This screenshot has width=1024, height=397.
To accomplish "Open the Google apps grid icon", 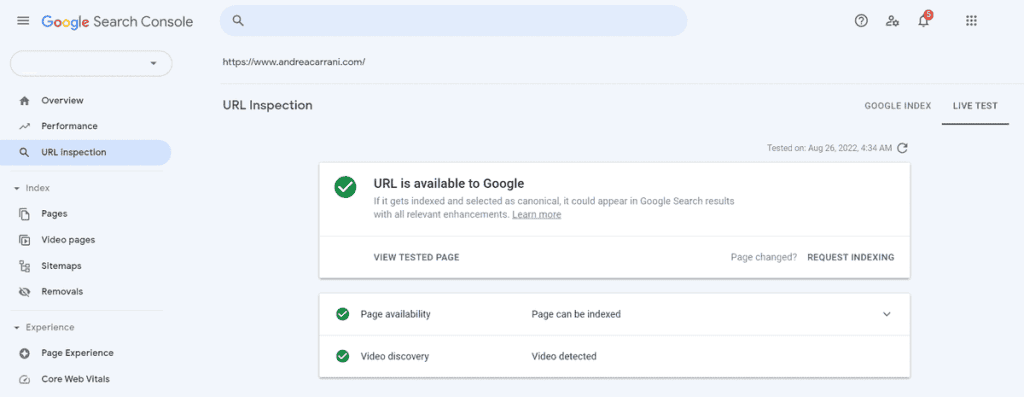I will point(971,21).
